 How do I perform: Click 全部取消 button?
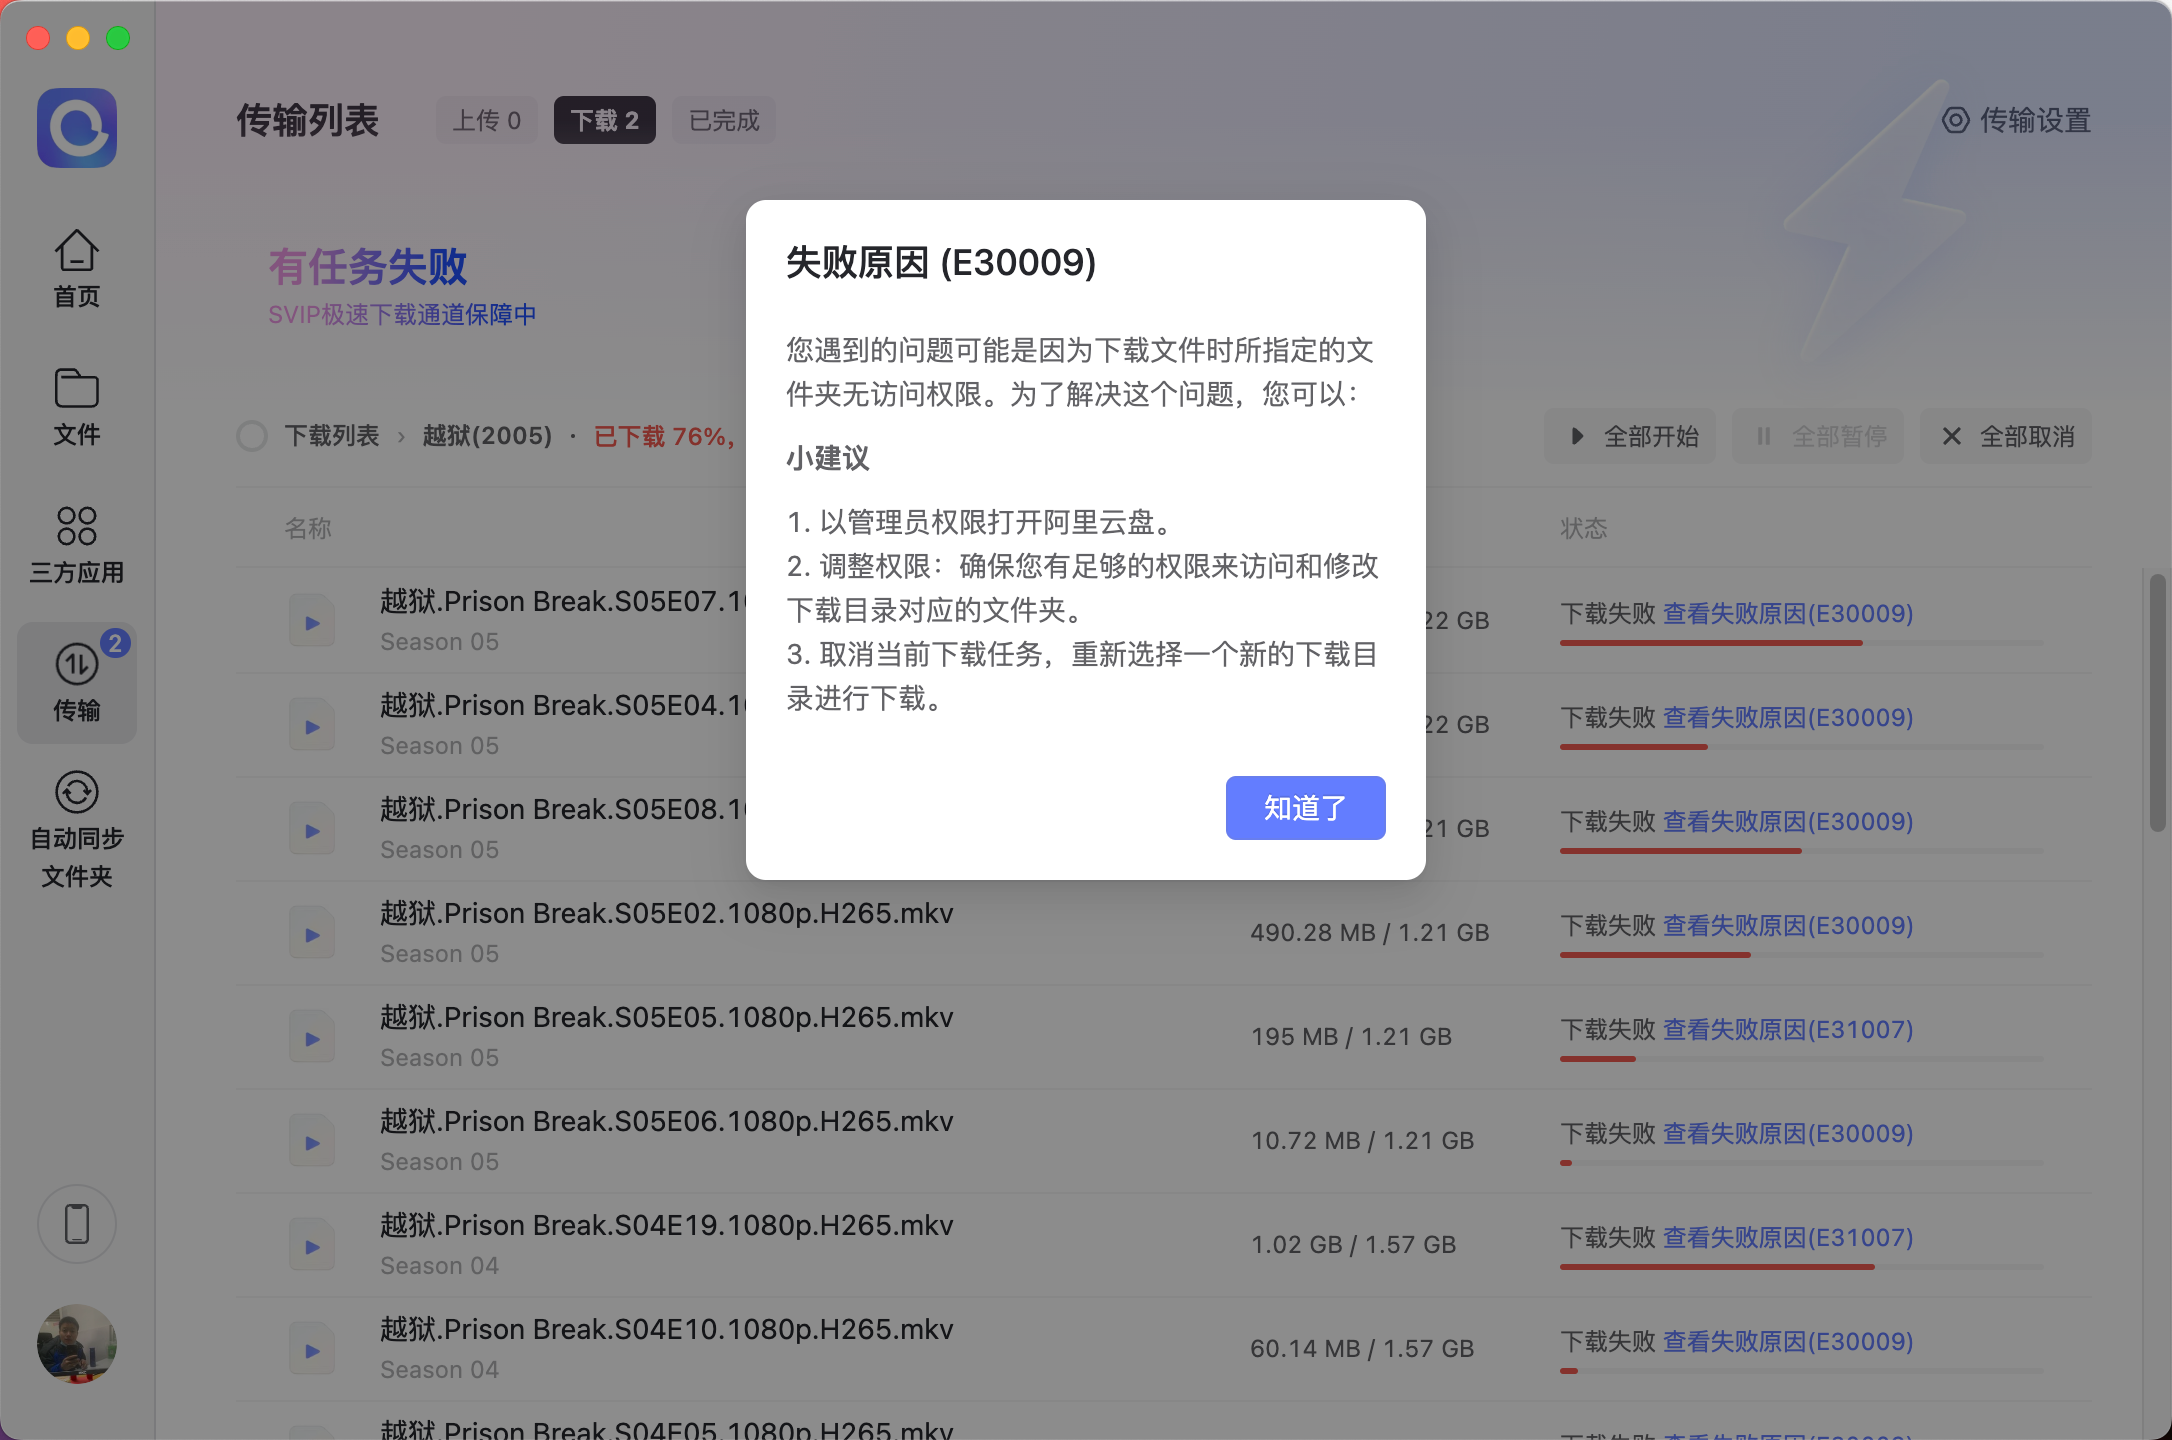2006,436
